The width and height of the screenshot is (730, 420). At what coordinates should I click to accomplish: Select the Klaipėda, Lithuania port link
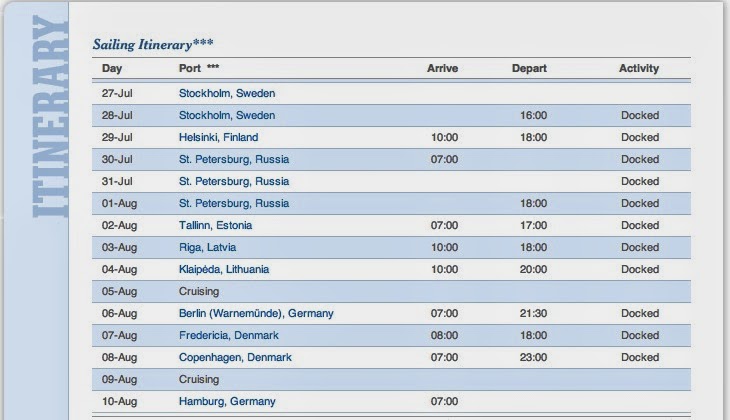(224, 269)
